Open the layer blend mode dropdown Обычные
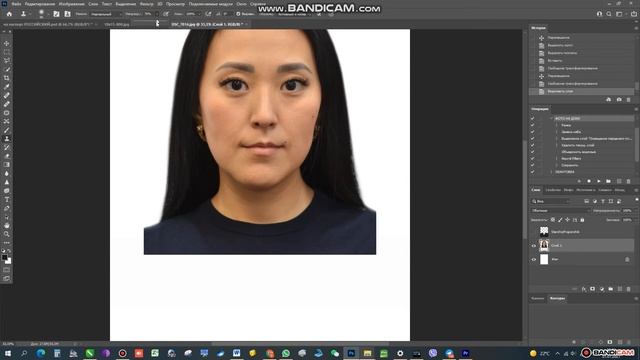 [561, 211]
